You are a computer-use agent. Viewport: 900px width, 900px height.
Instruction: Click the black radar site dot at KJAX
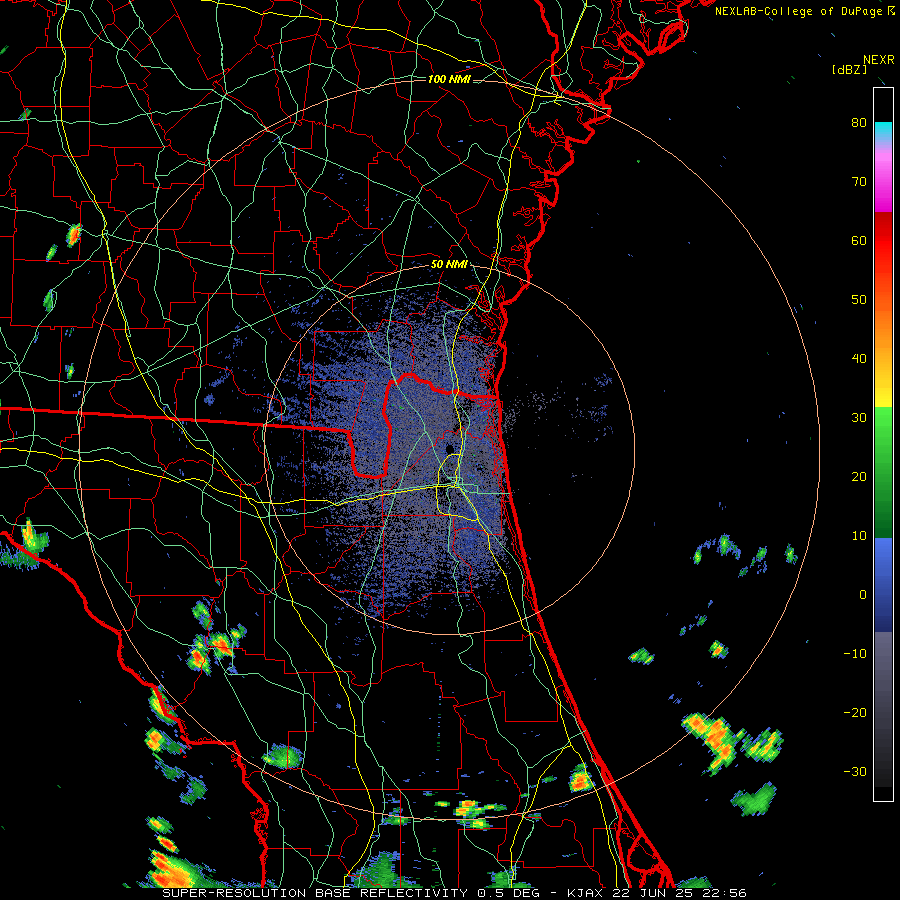click(x=450, y=448)
